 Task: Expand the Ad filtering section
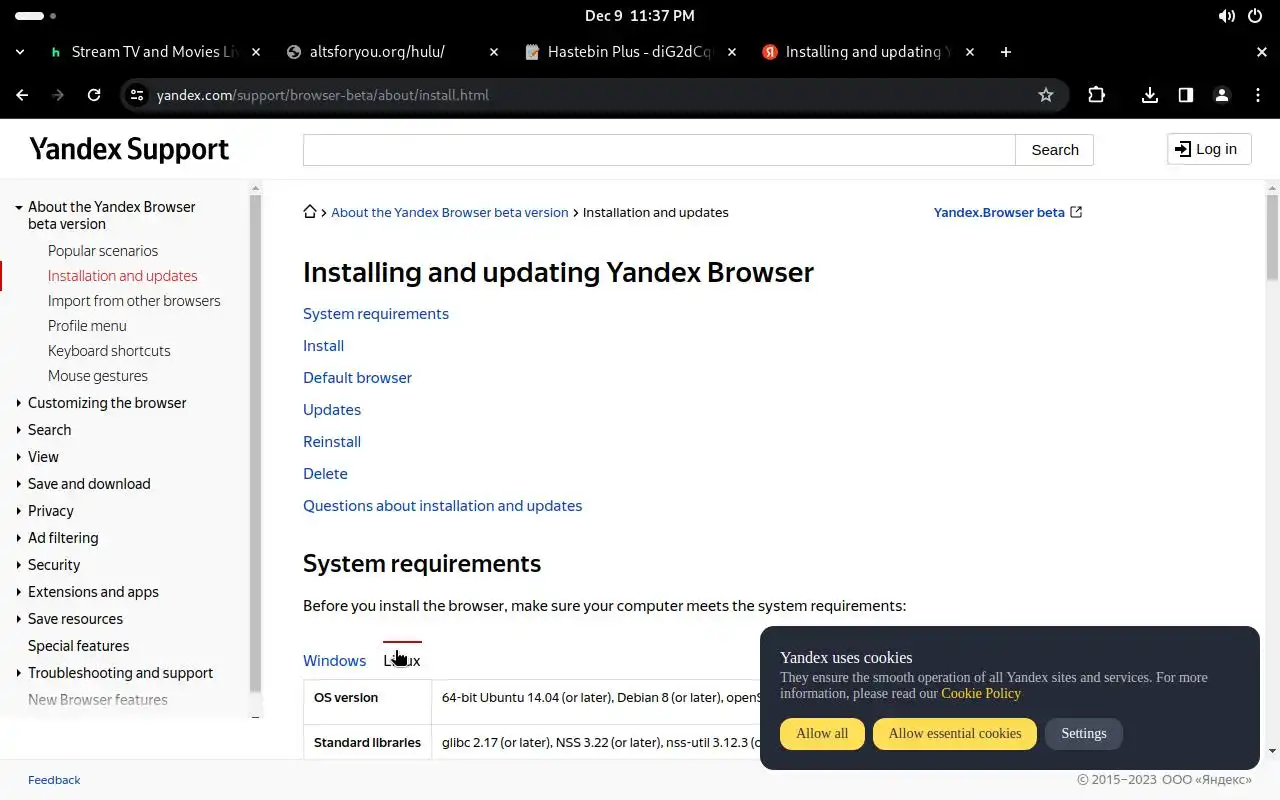pyautogui.click(x=19, y=538)
